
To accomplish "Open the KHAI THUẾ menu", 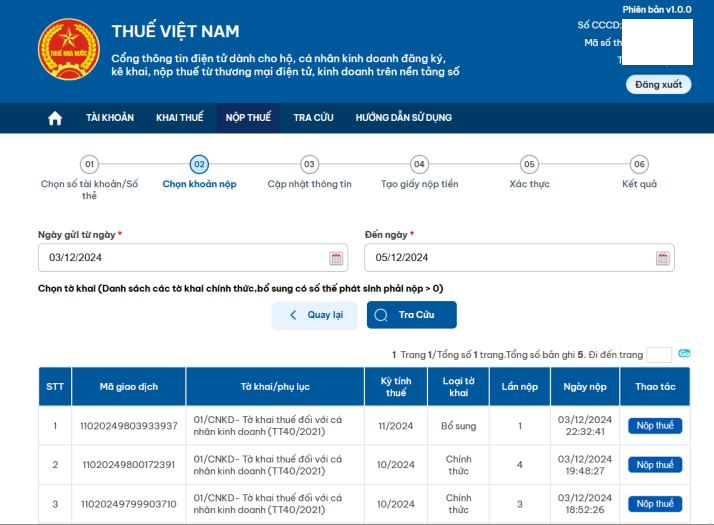I will click(x=179, y=118).
